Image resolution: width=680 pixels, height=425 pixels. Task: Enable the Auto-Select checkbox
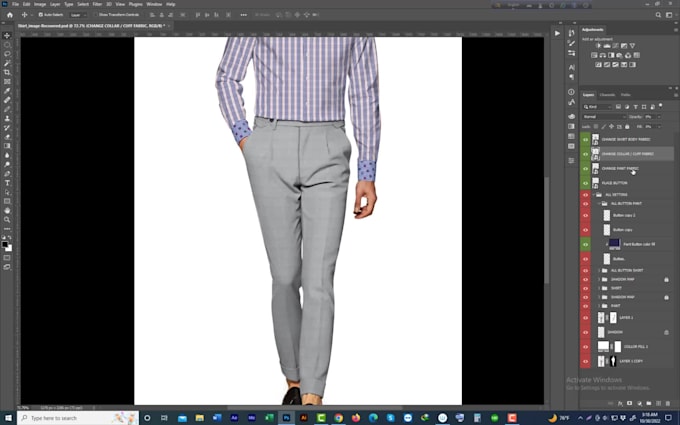pos(41,15)
